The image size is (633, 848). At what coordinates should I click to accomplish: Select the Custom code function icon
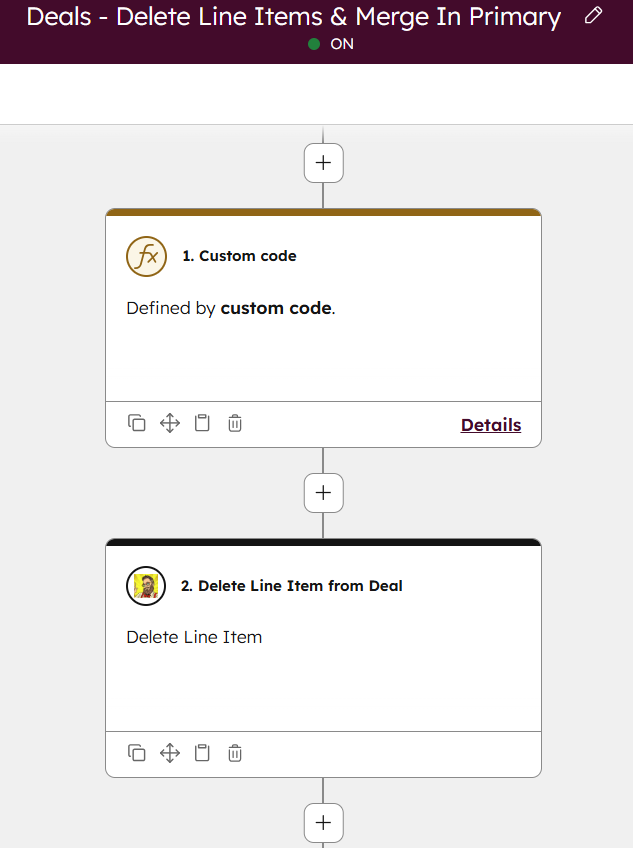coord(147,256)
